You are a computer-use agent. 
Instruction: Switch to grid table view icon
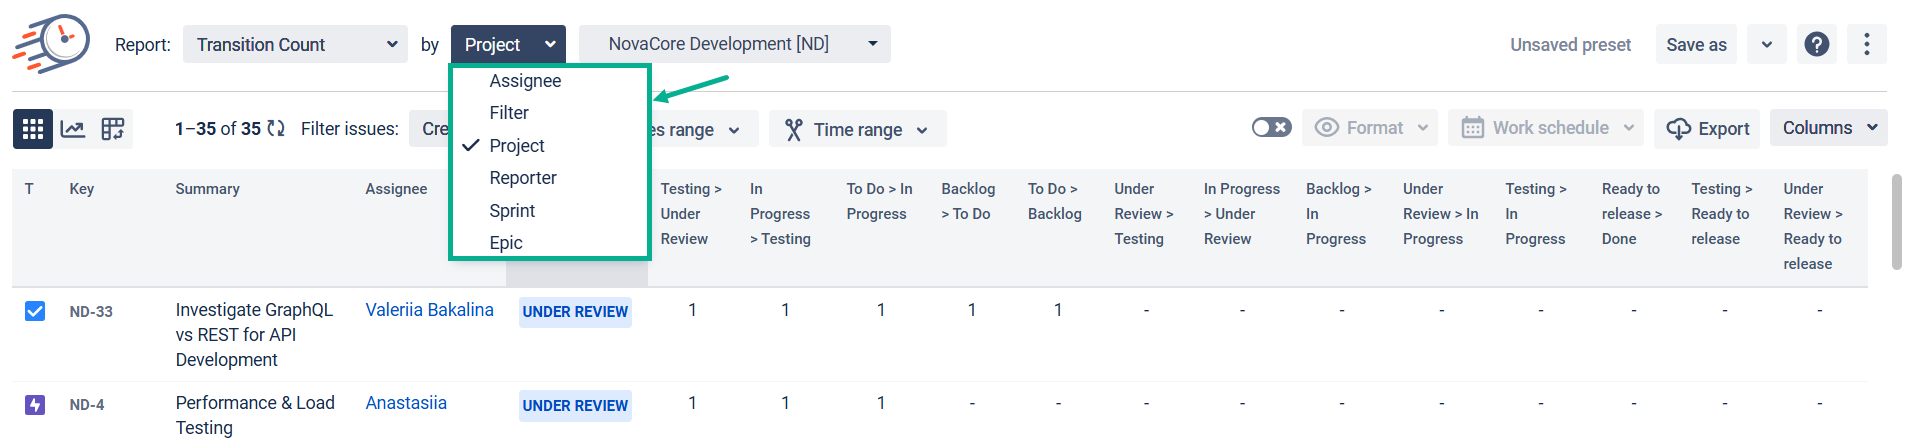point(33,129)
